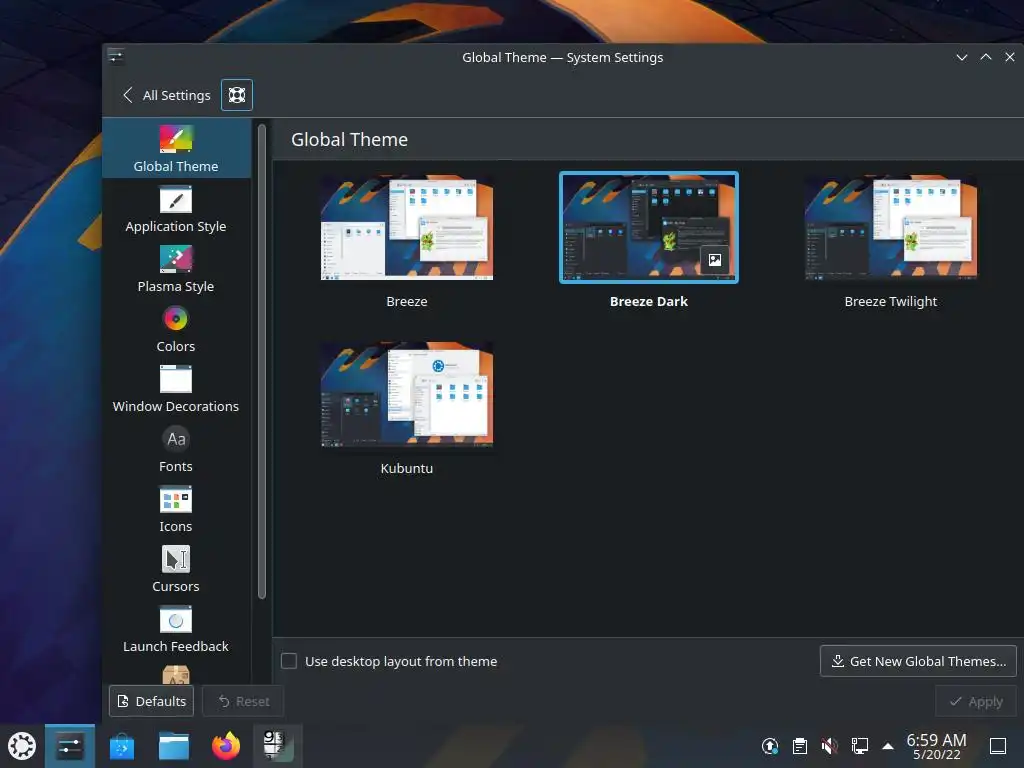This screenshot has height=768, width=1024.
Task: Click the Breeze Twilight label
Action: [x=891, y=302]
